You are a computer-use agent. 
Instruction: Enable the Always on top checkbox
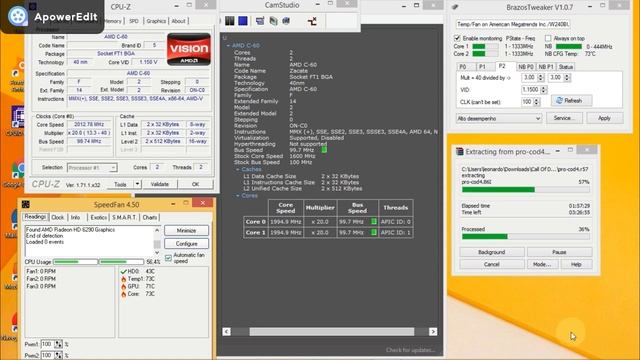(x=548, y=38)
